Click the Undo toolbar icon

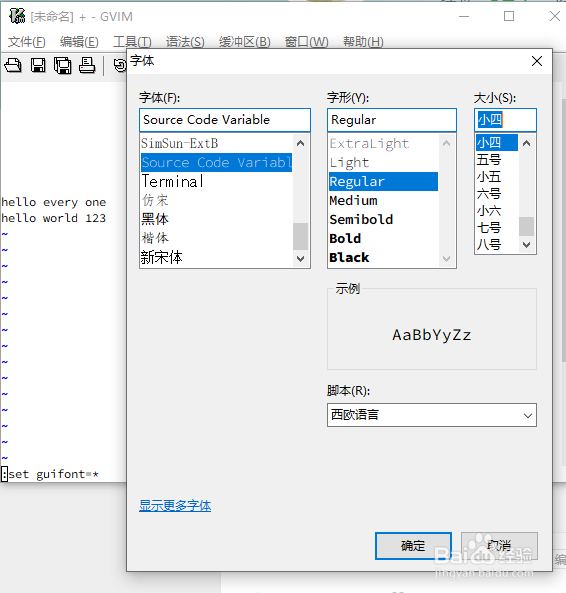(120, 65)
